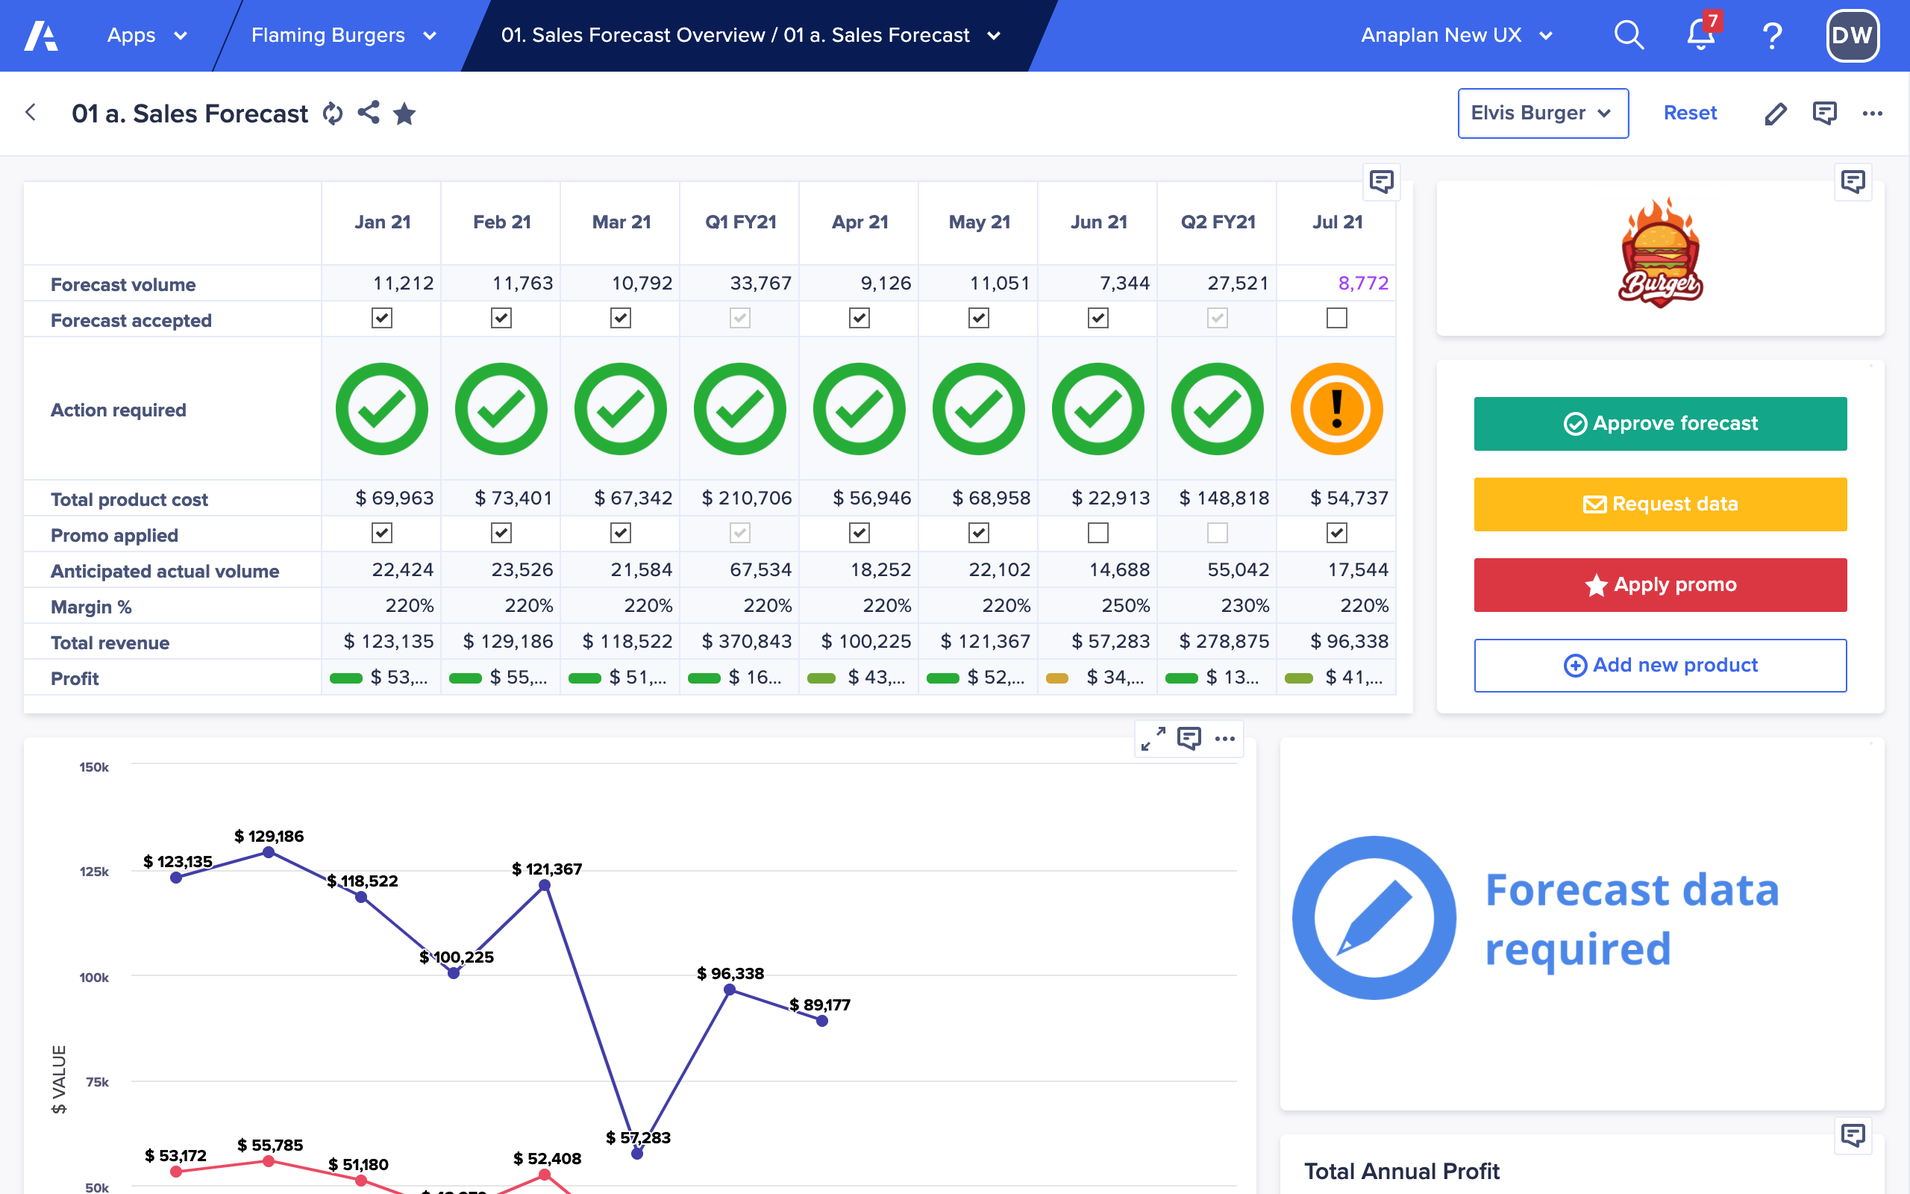
Task: Click the Jul 21 profit indicator bar
Action: coord(1299,679)
